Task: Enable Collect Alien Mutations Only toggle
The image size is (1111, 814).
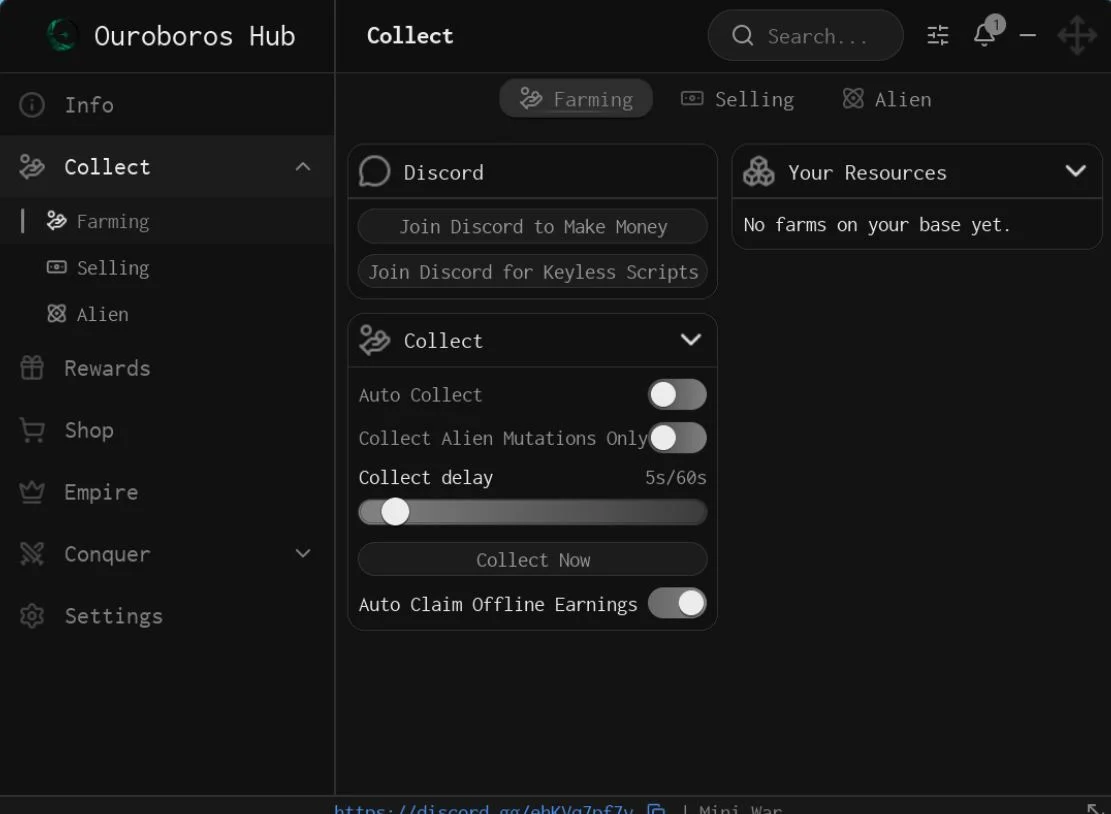Action: pos(677,438)
